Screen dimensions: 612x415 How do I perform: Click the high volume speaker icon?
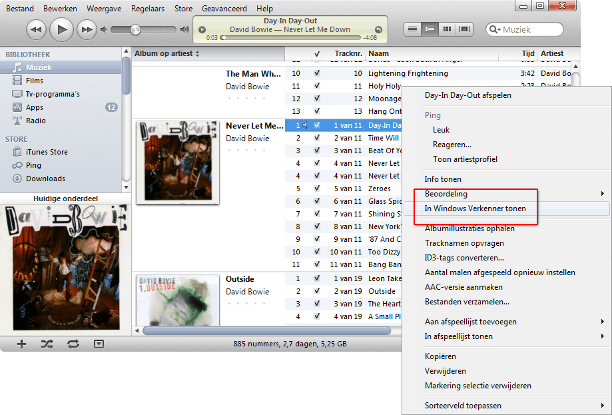[184, 29]
